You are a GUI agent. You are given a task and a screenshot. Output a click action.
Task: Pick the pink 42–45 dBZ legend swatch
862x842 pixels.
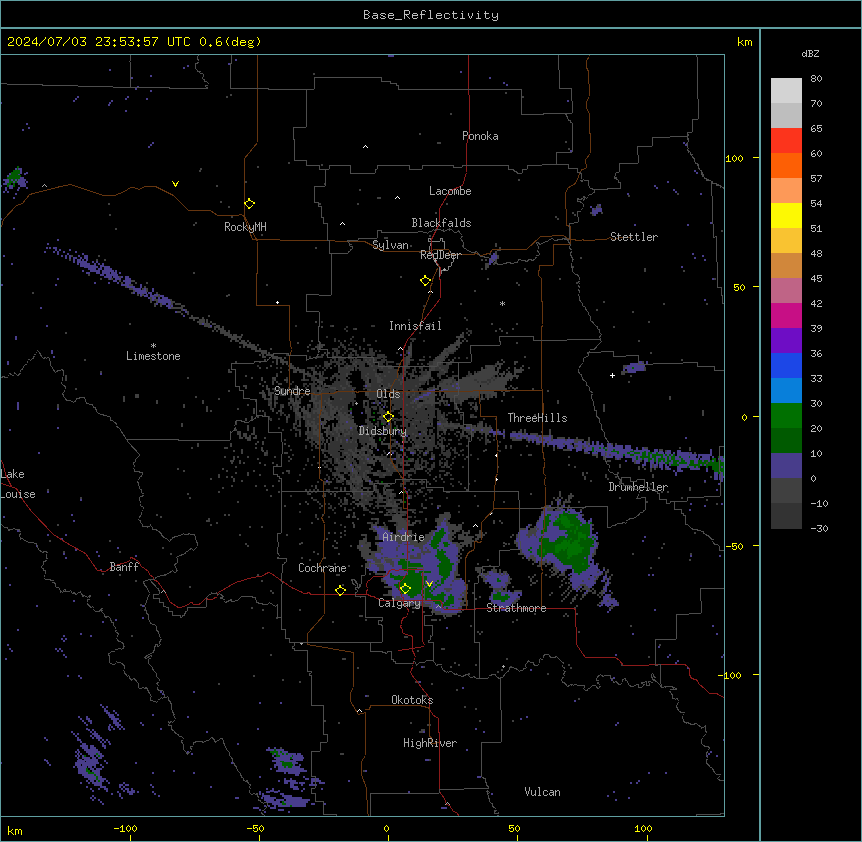coord(786,290)
